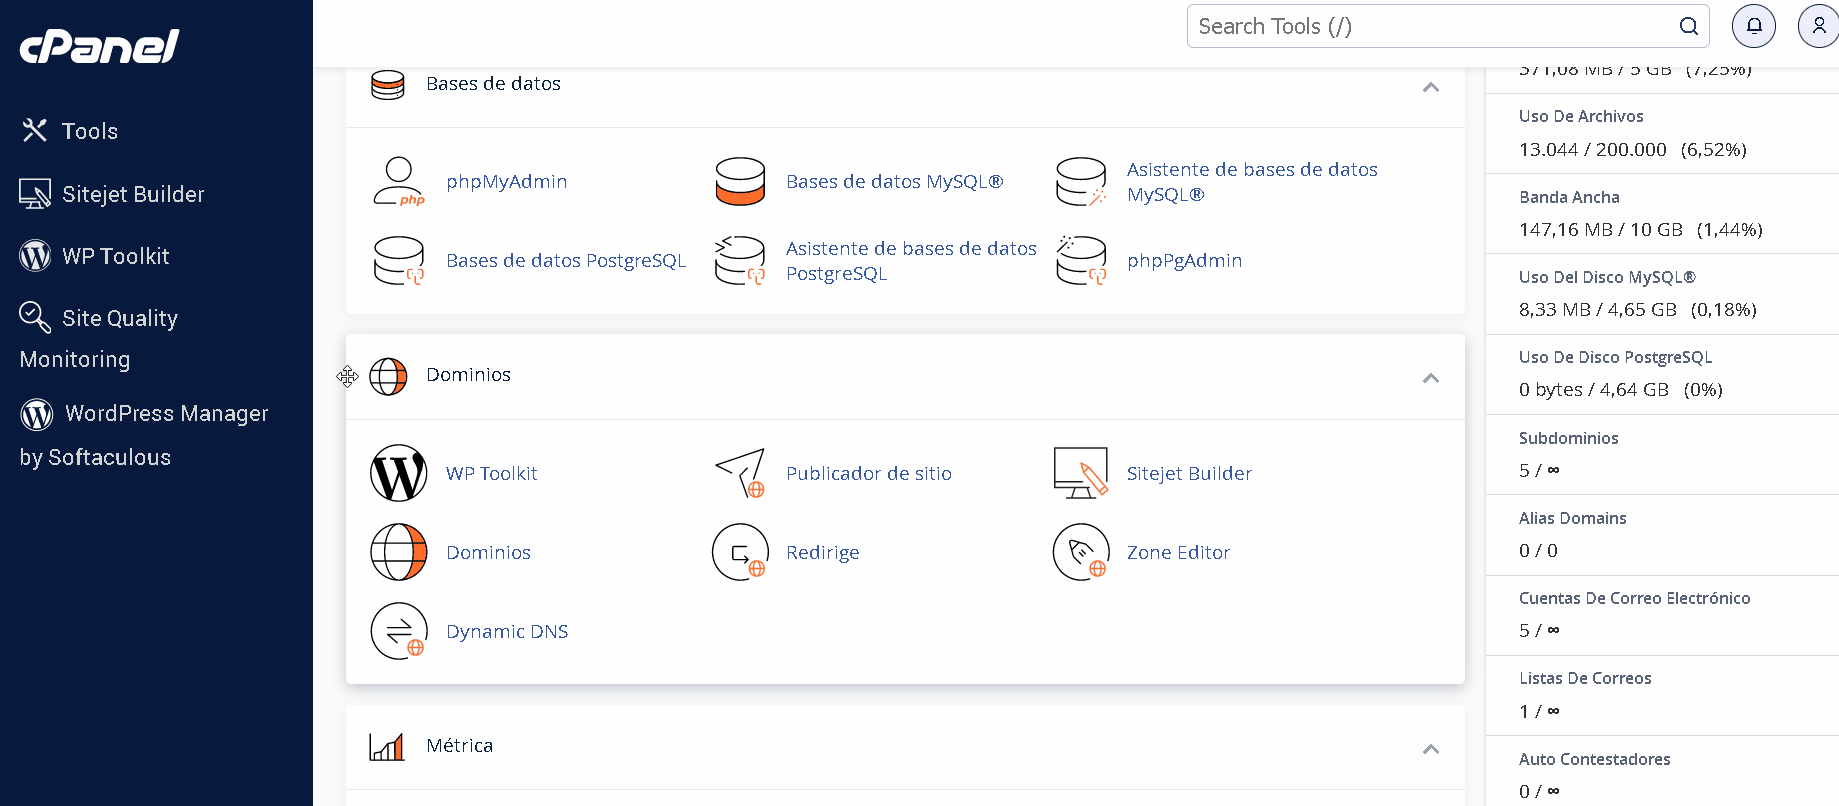The height and width of the screenshot is (806, 1839).
Task: Open the user account icon
Action: (x=1819, y=26)
